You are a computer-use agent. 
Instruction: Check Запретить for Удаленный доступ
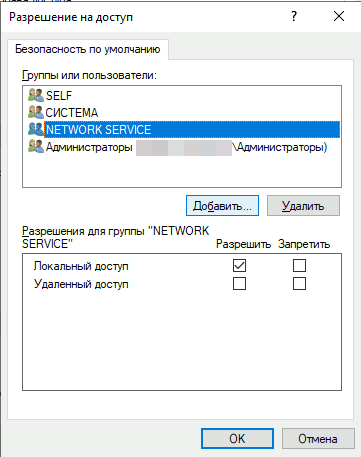coord(299,284)
